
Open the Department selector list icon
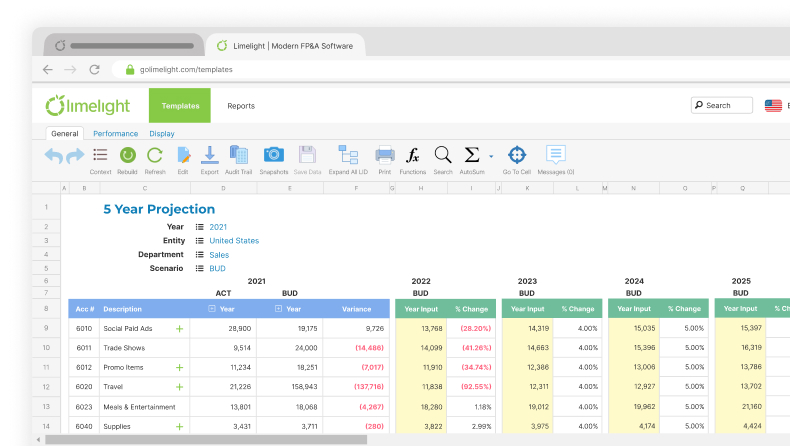click(x=200, y=255)
